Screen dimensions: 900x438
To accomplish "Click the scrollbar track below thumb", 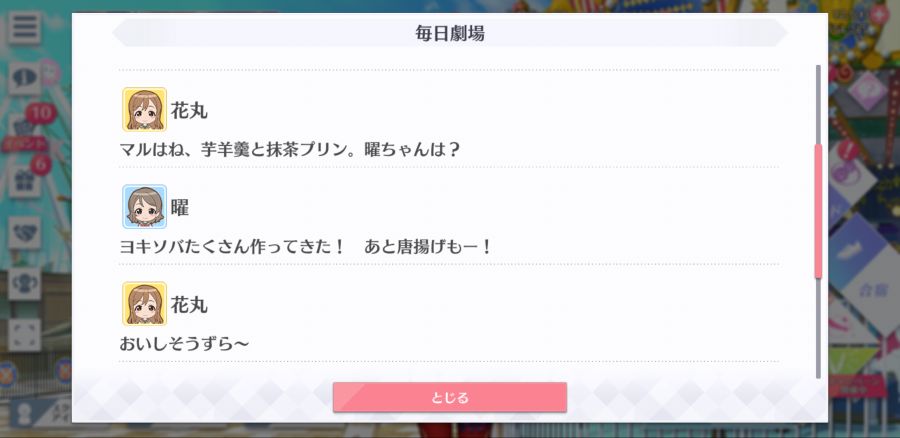I will [x=818, y=328].
